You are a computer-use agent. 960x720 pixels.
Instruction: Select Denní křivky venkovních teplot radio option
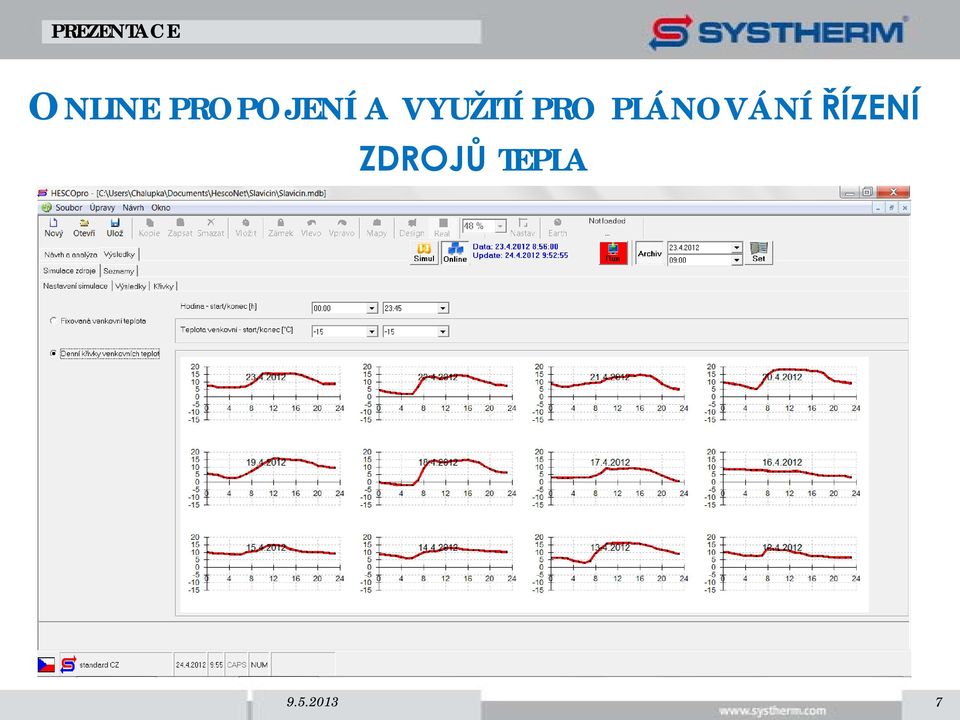pyautogui.click(x=53, y=353)
